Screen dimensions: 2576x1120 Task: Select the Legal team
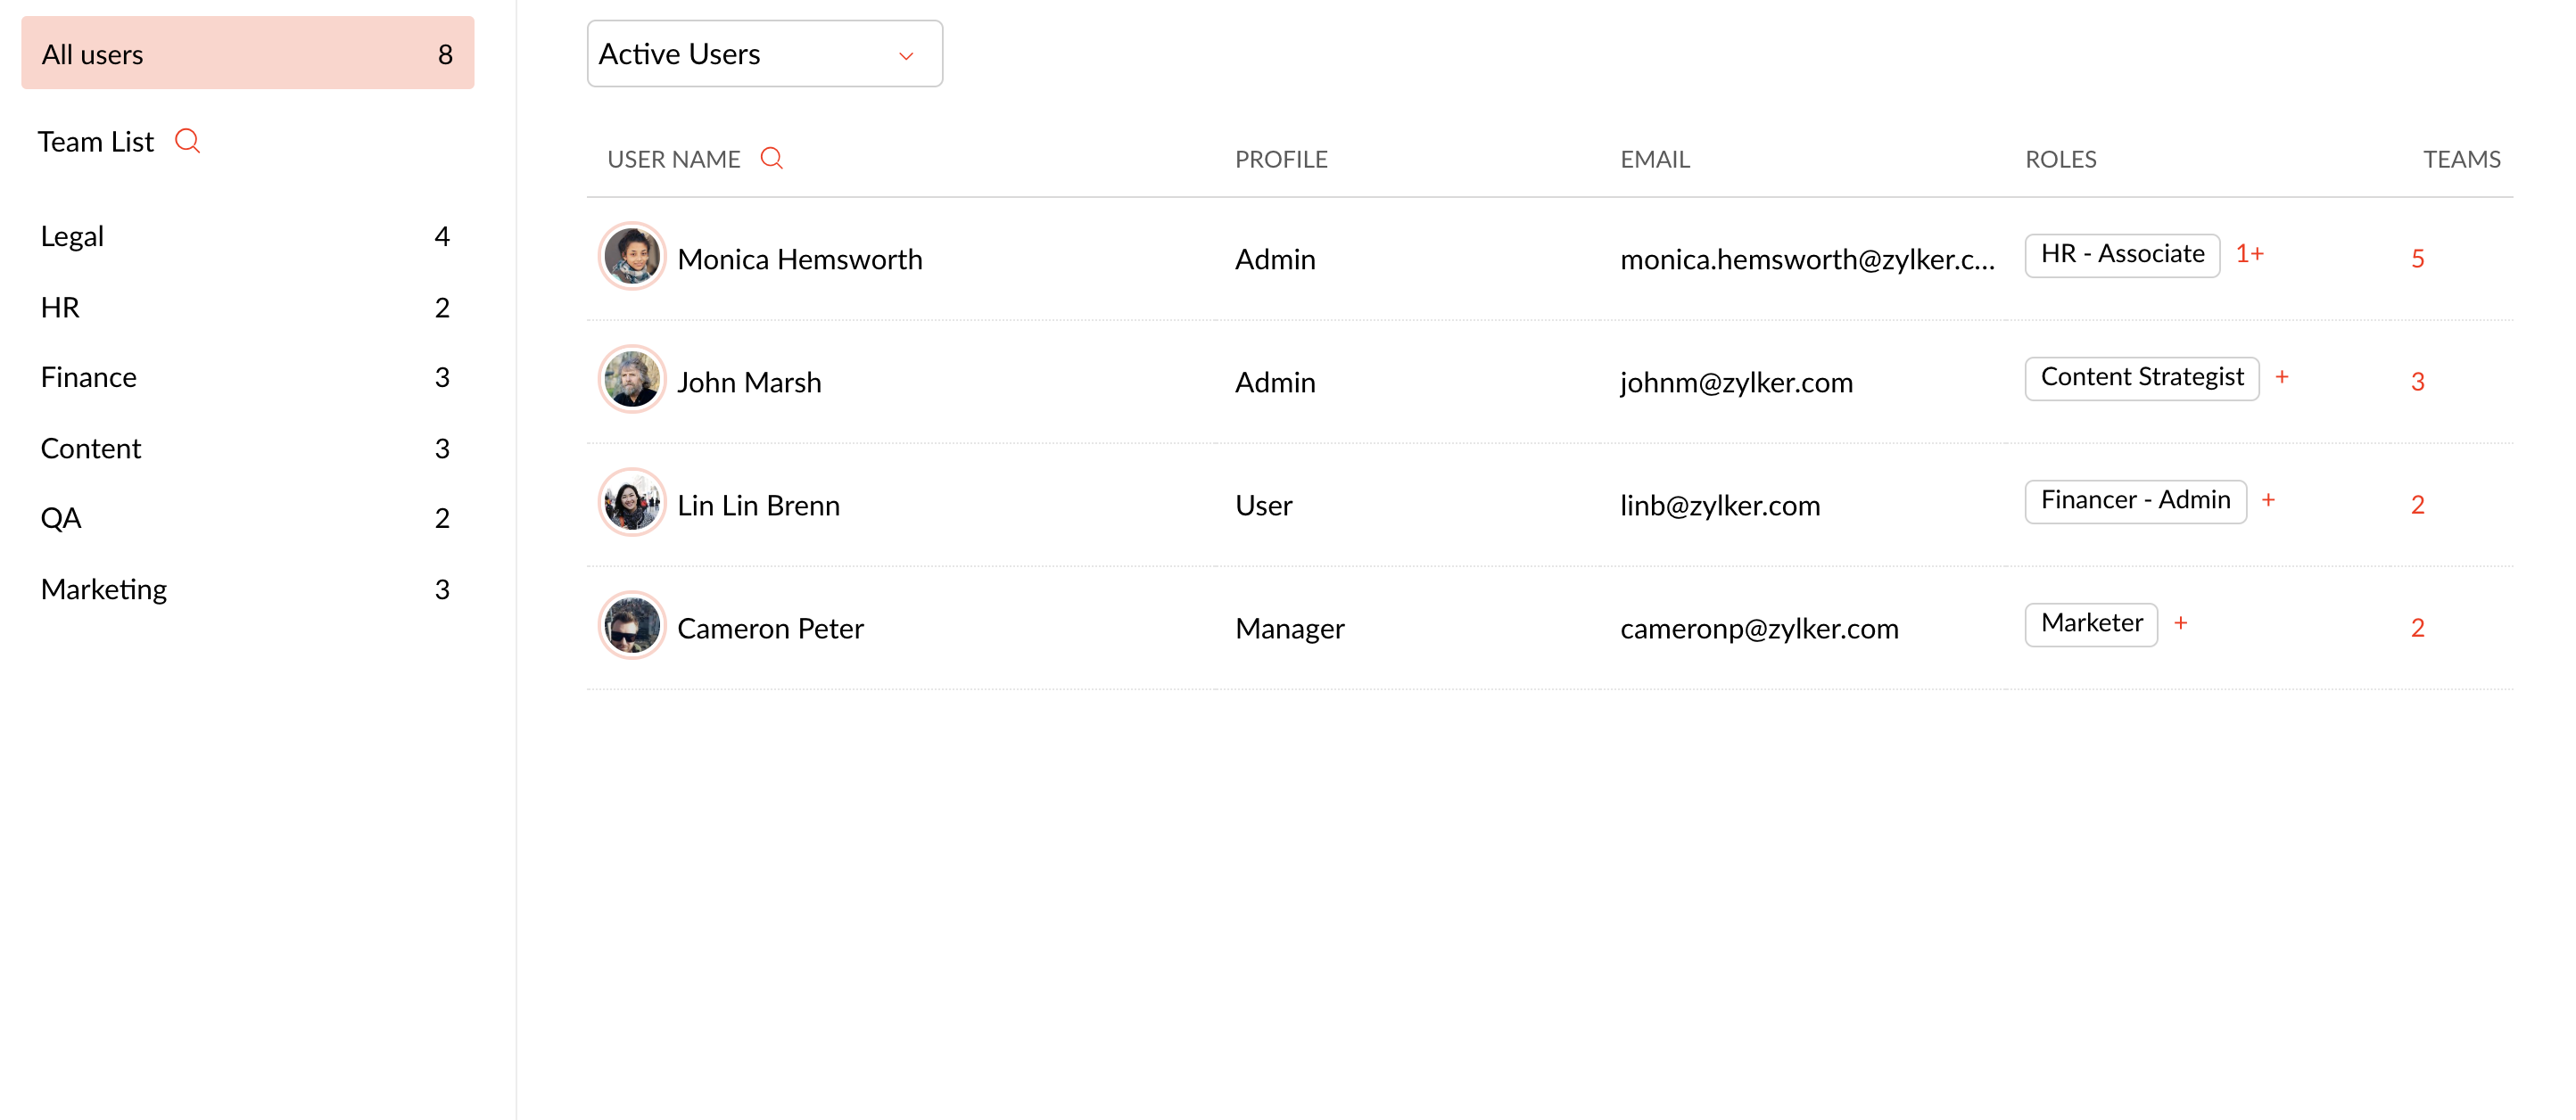click(72, 236)
